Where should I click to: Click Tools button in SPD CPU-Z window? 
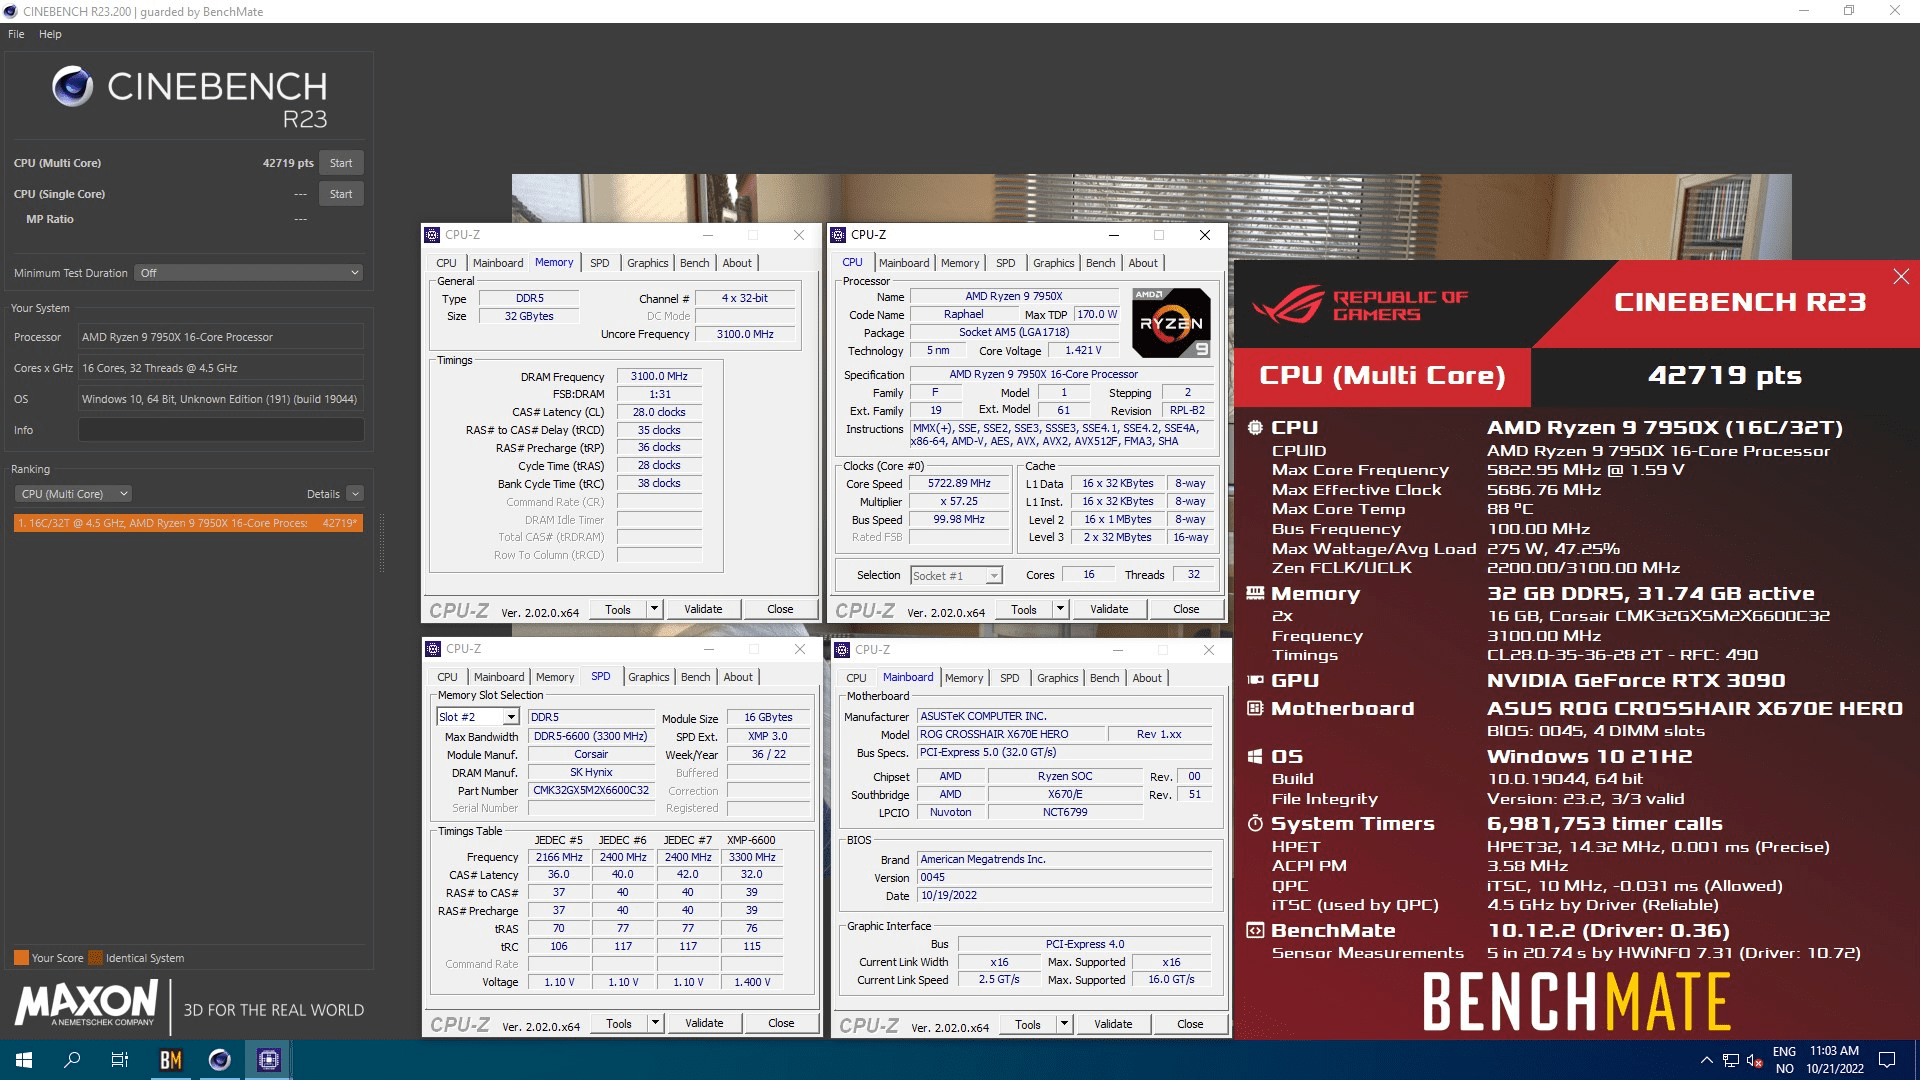tap(619, 1023)
